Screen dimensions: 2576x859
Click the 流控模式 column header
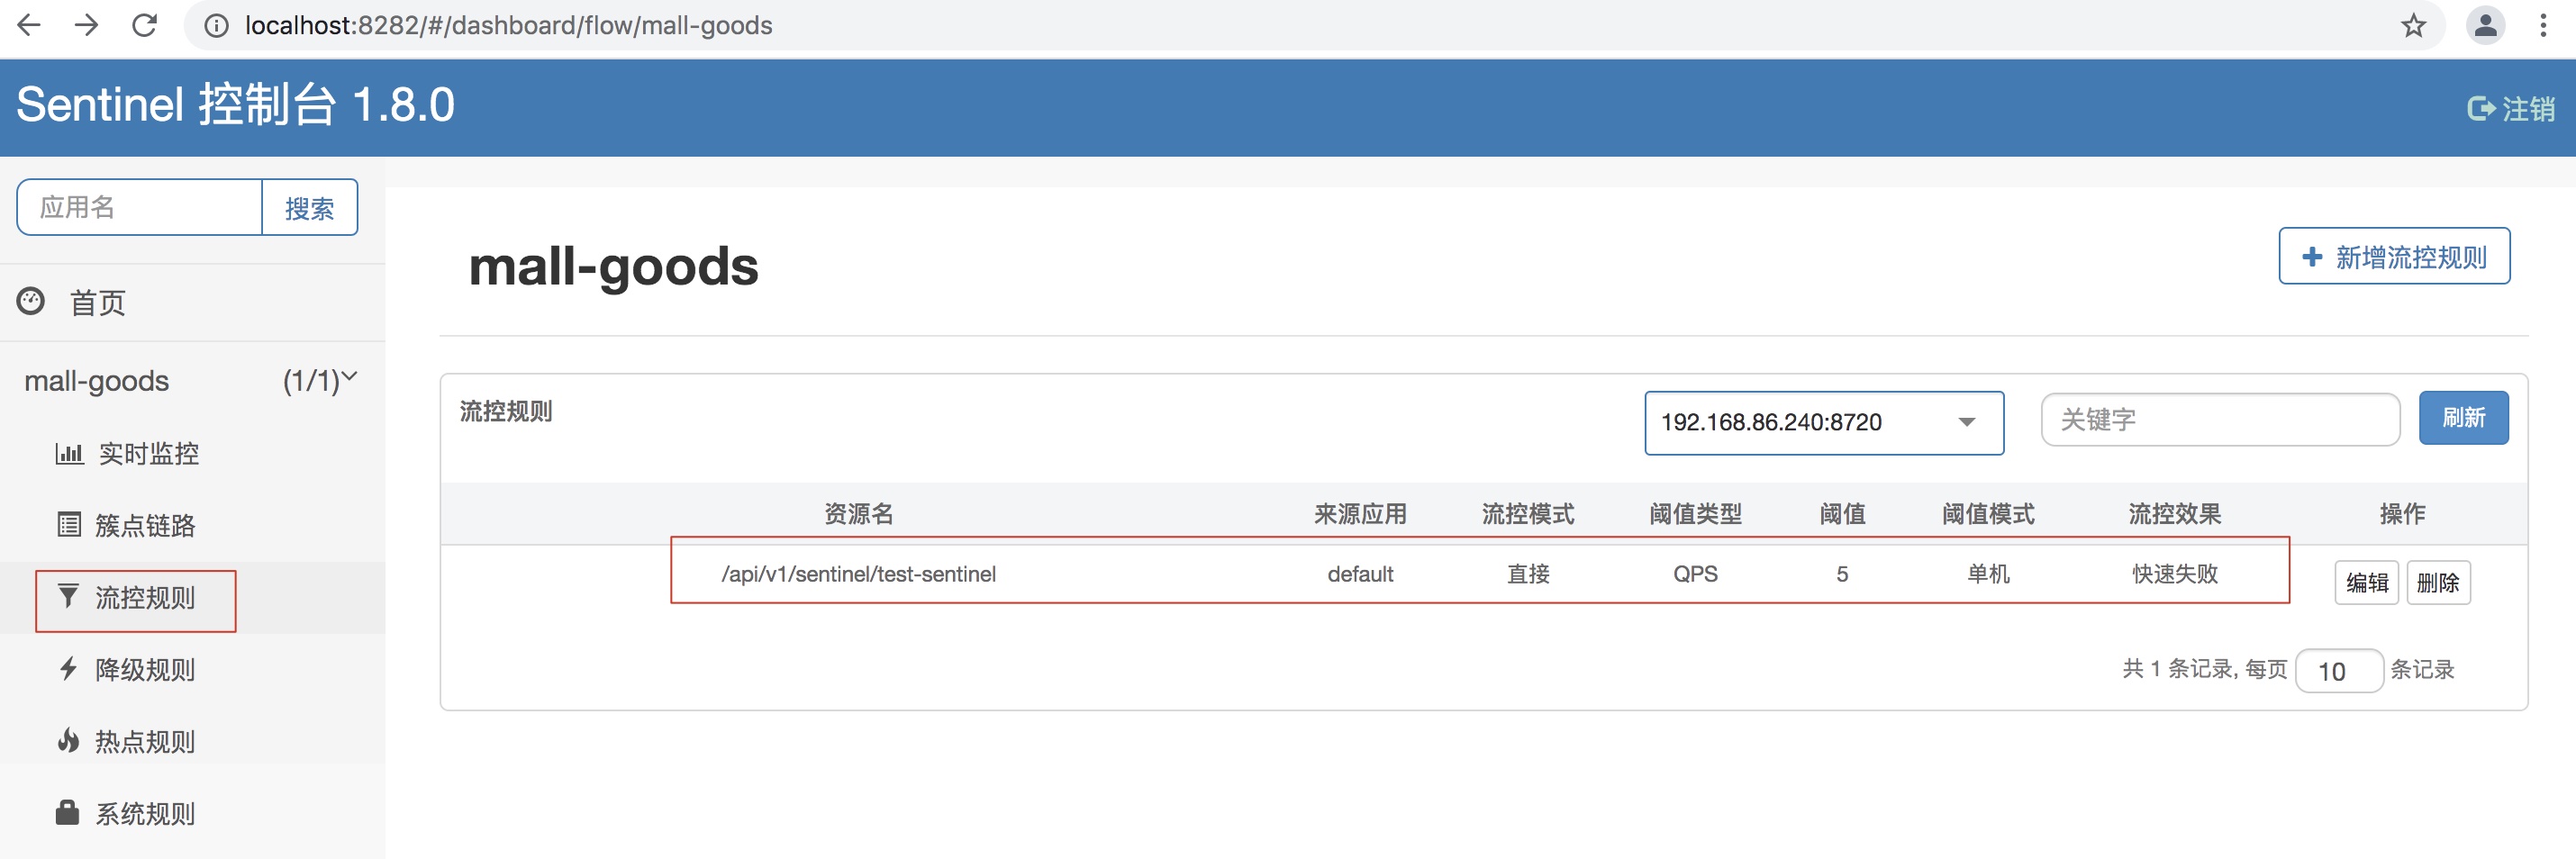[1528, 514]
